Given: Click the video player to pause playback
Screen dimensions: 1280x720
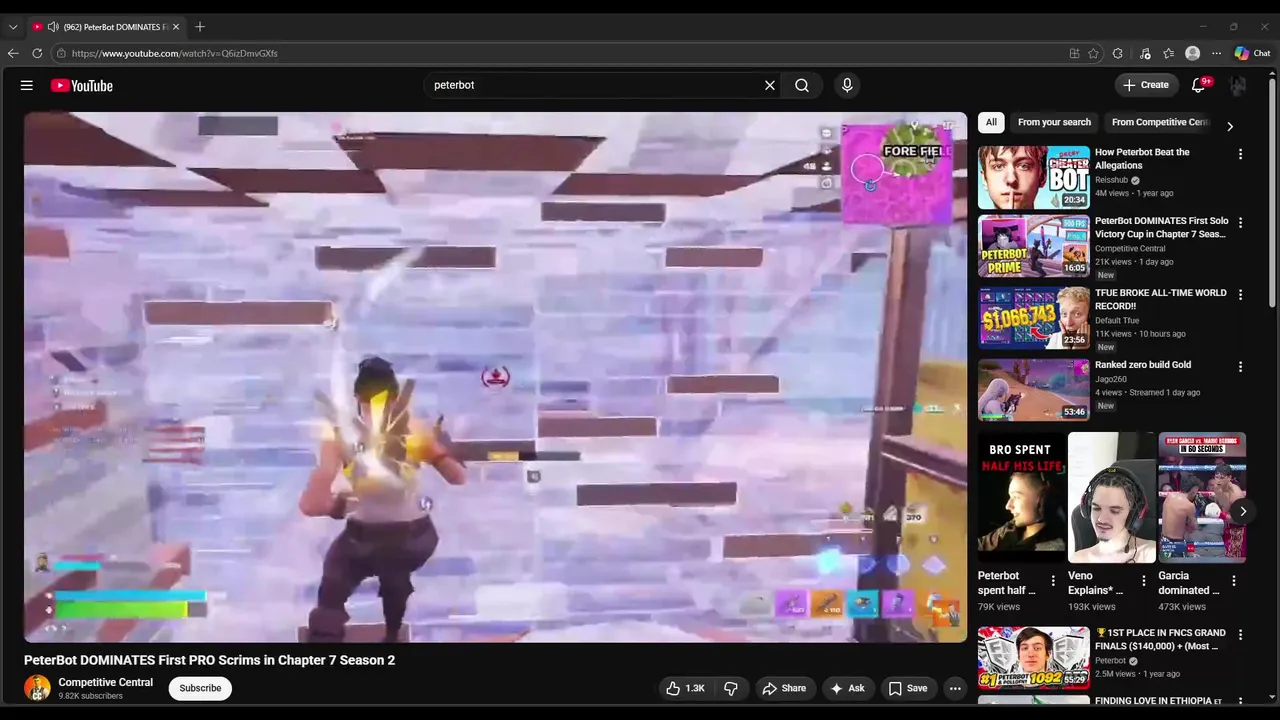Looking at the screenshot, I should point(495,377).
